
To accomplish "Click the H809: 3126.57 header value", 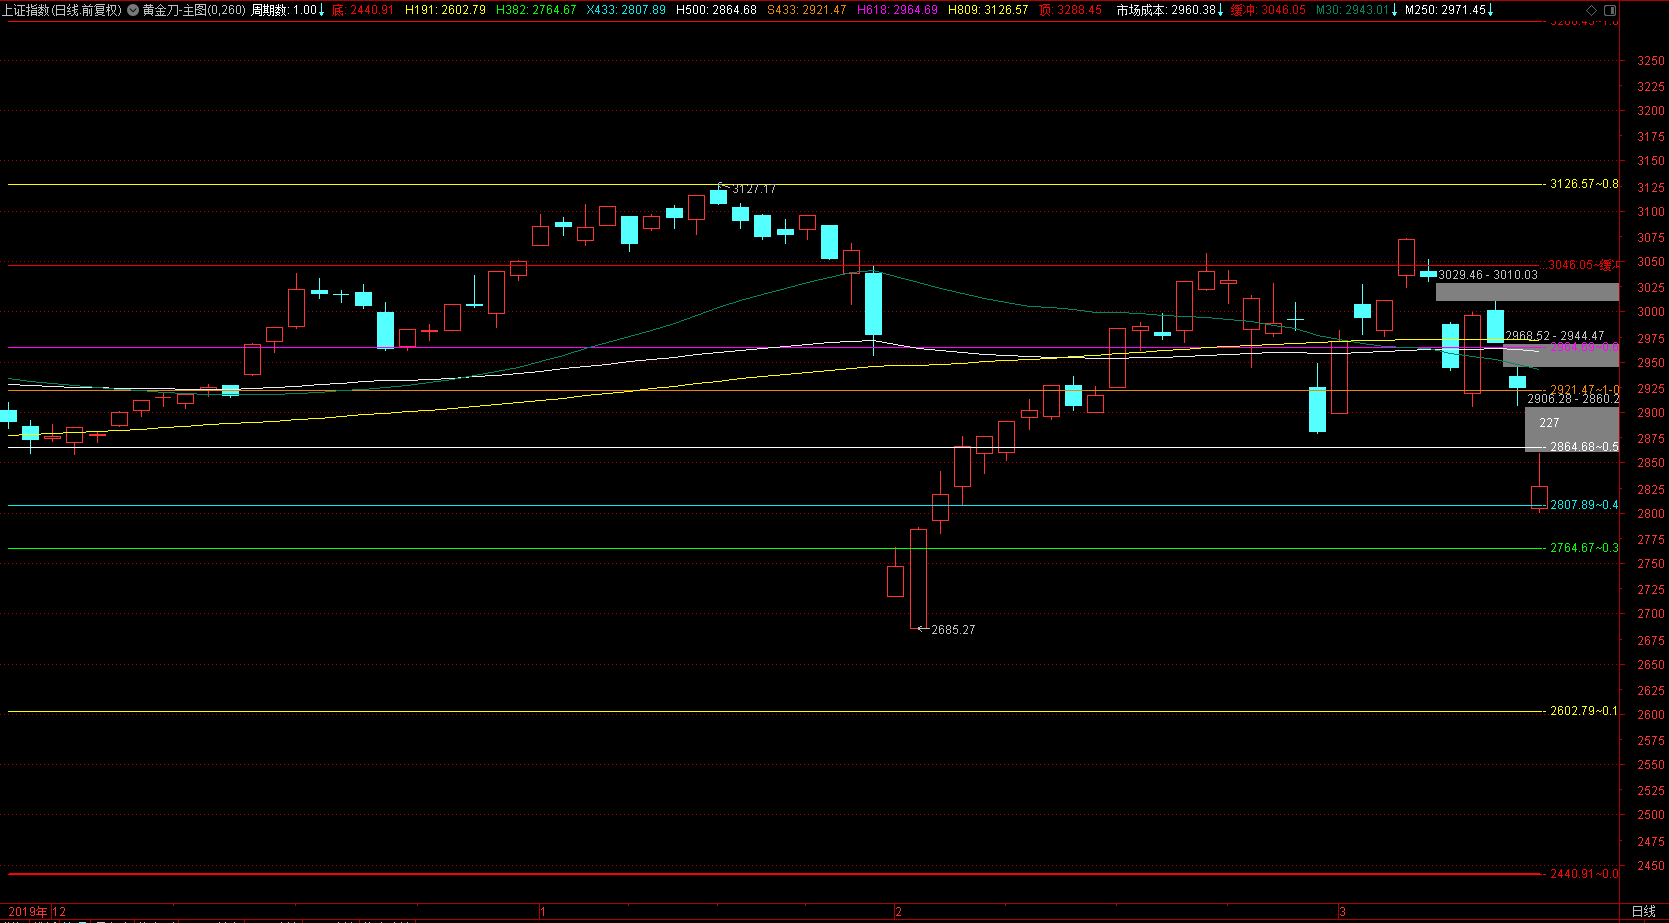I will (988, 10).
